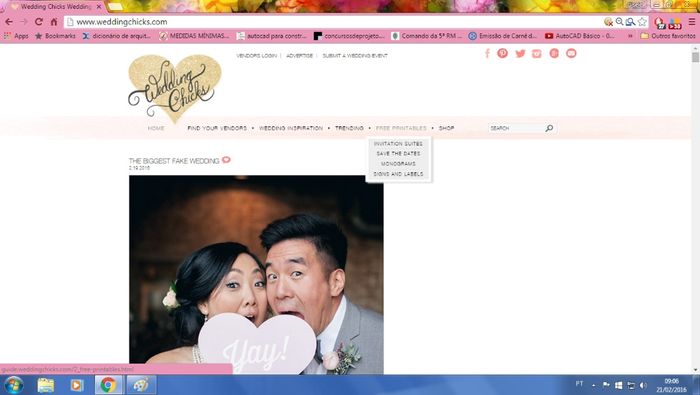Viewport: 700px width, 395px height.
Task: Click the site search text field
Action: pos(516,128)
